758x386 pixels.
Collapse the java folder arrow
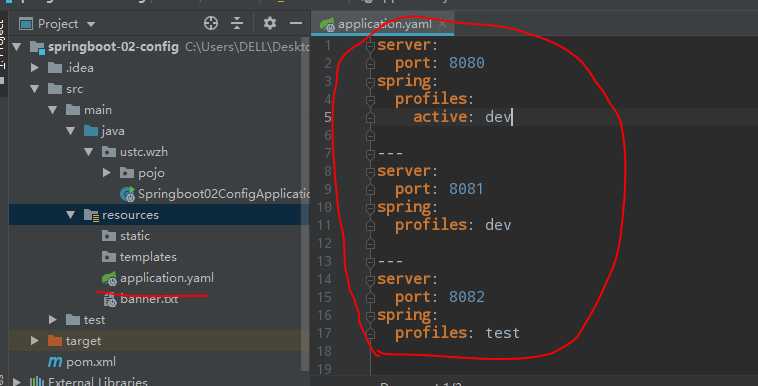pyautogui.click(x=71, y=131)
